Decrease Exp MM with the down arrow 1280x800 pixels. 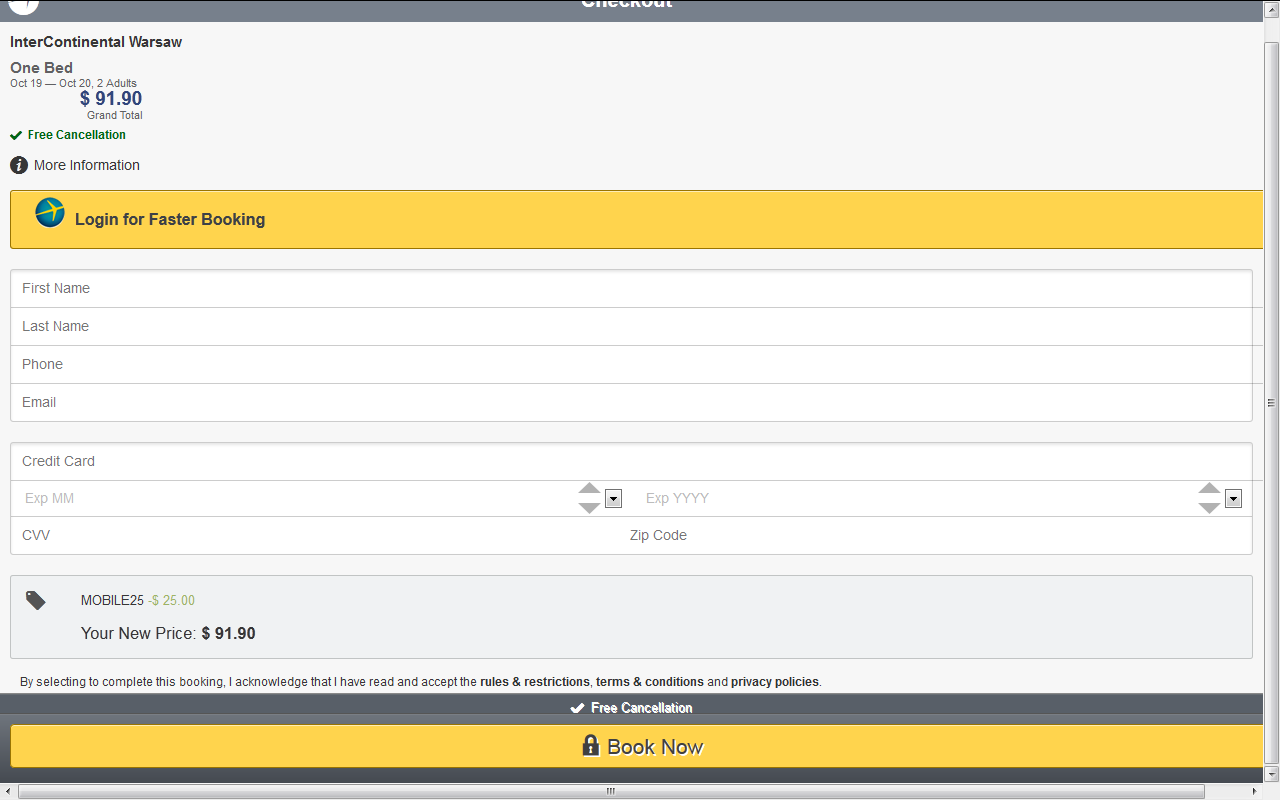pos(589,508)
